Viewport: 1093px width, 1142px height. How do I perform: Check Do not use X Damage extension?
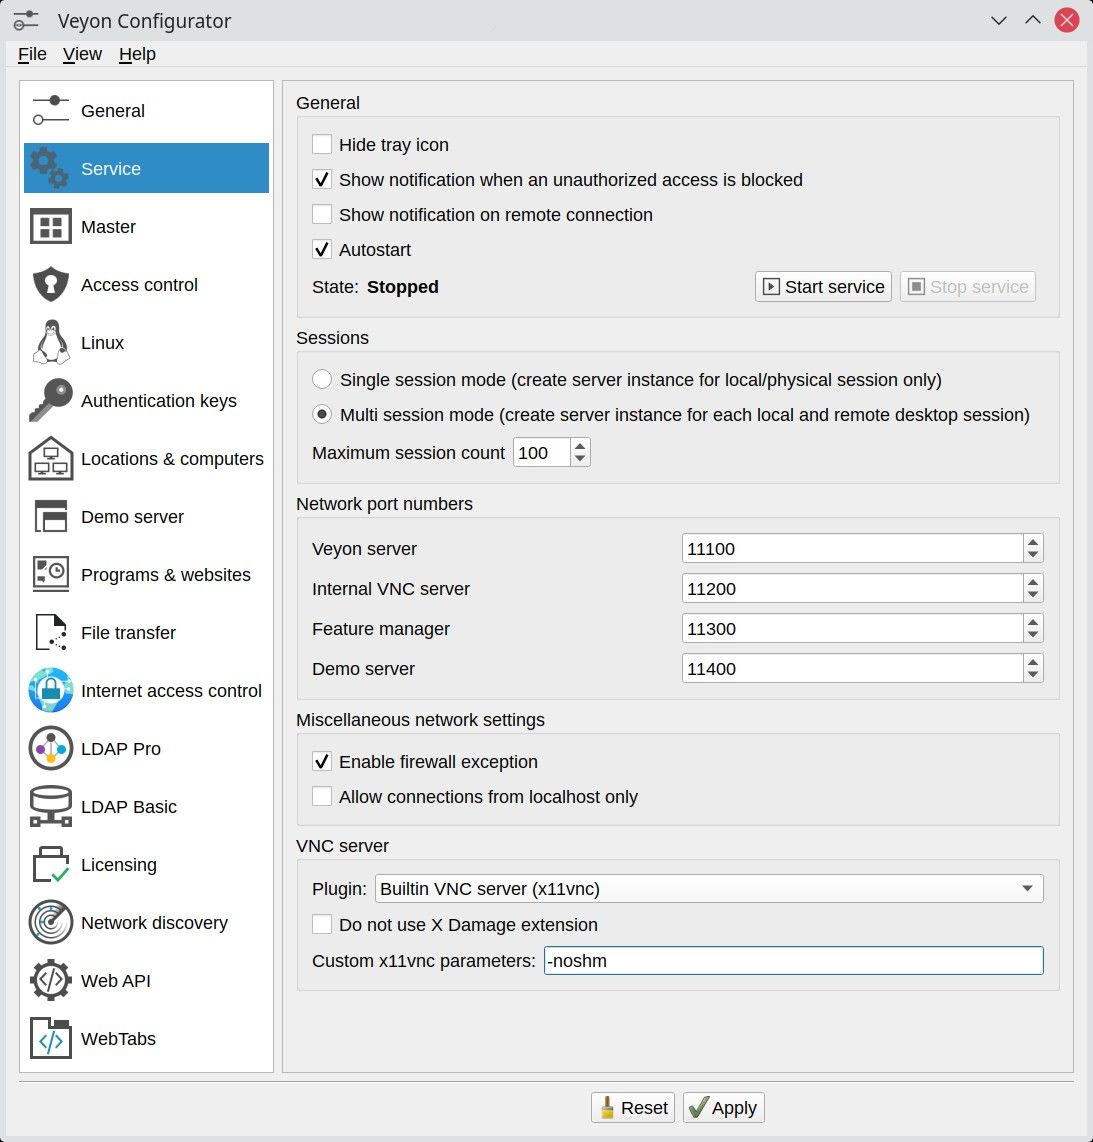[322, 924]
